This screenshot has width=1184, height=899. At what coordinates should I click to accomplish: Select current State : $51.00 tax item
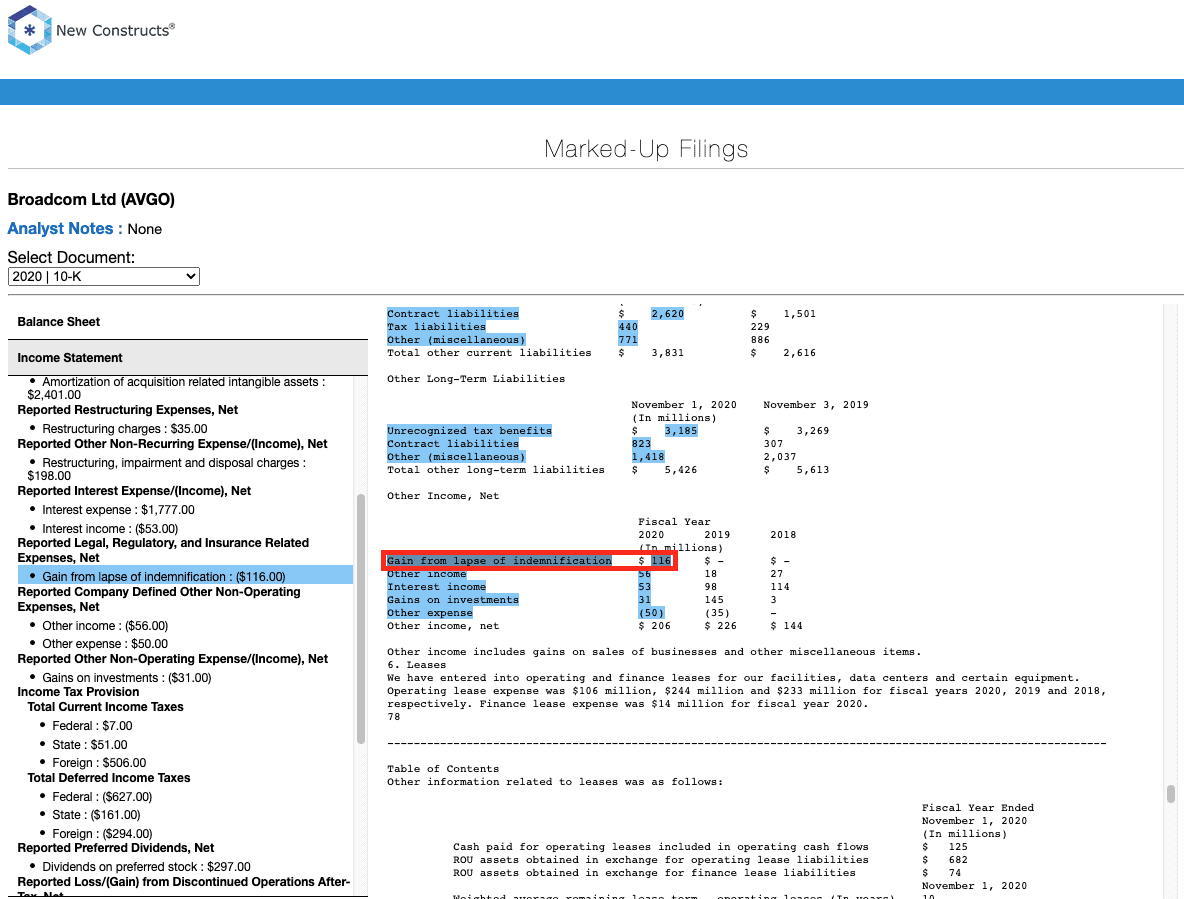(89, 744)
